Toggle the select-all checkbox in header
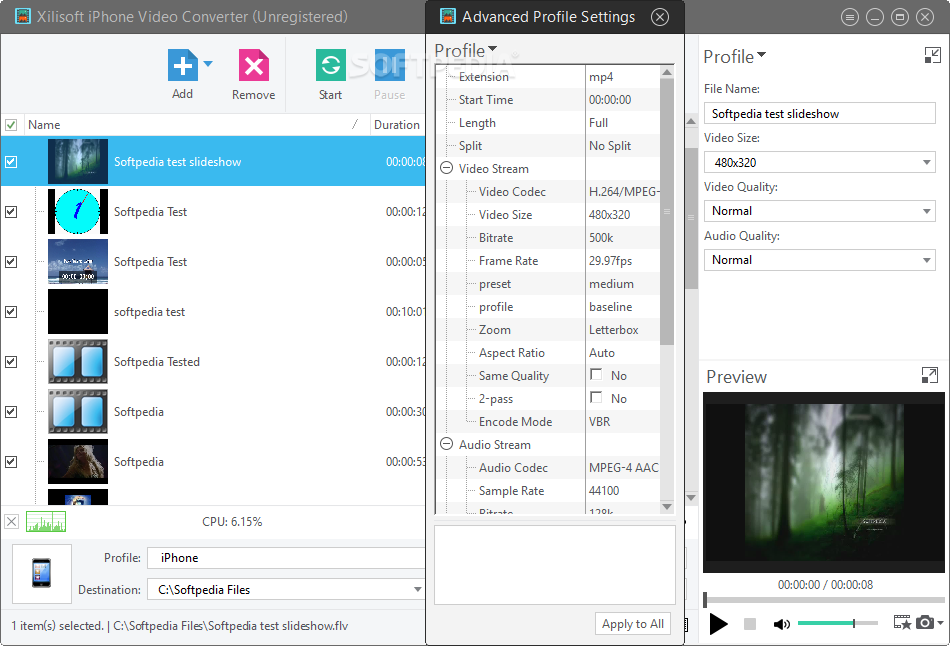Screen dimensions: 950x646 tap(11, 125)
